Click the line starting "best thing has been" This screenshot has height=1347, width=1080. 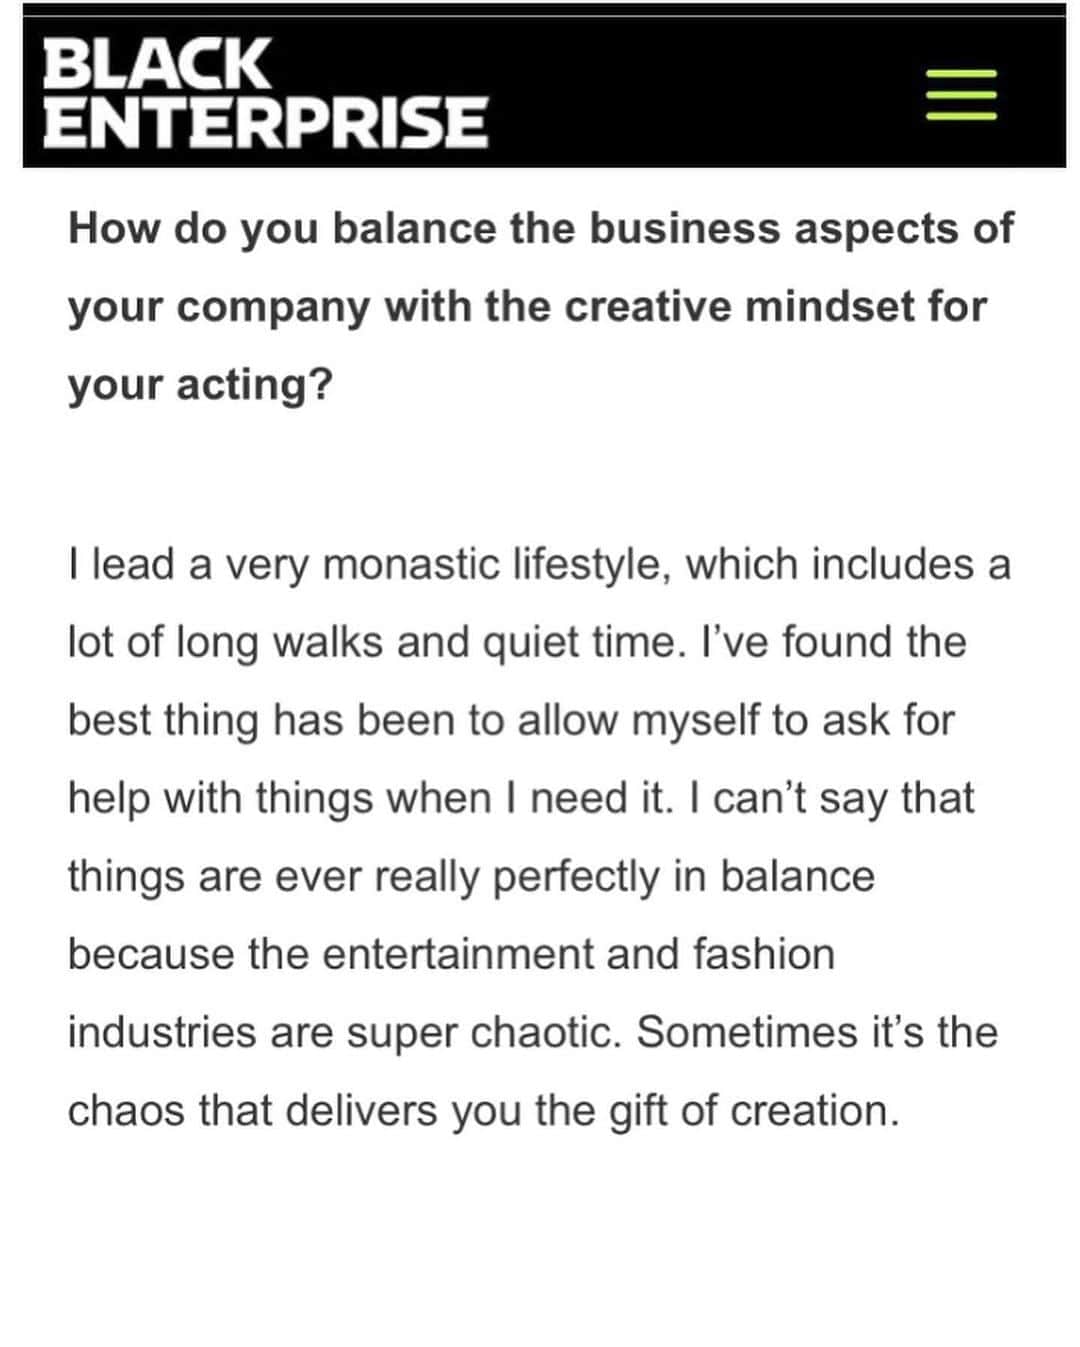(x=511, y=721)
